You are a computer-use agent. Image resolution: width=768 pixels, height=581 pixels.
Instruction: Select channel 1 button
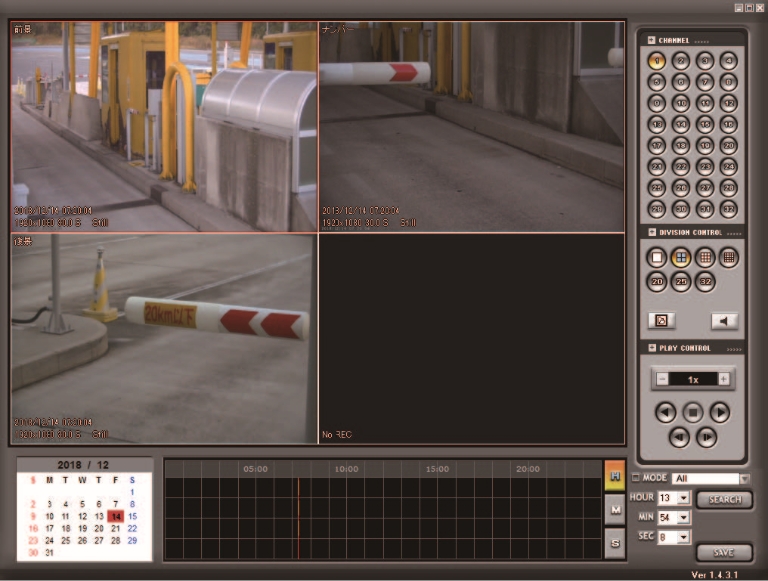[657, 61]
